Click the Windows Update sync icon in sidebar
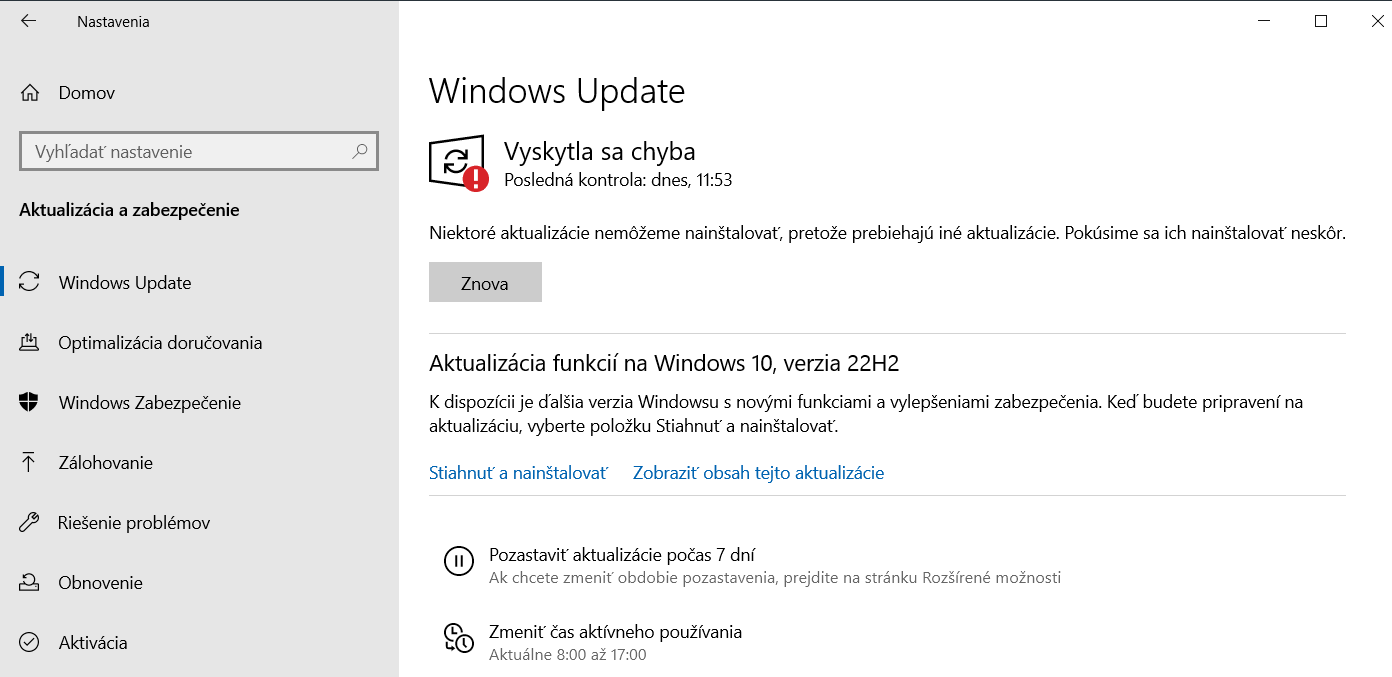The image size is (1392, 677). tap(30, 283)
